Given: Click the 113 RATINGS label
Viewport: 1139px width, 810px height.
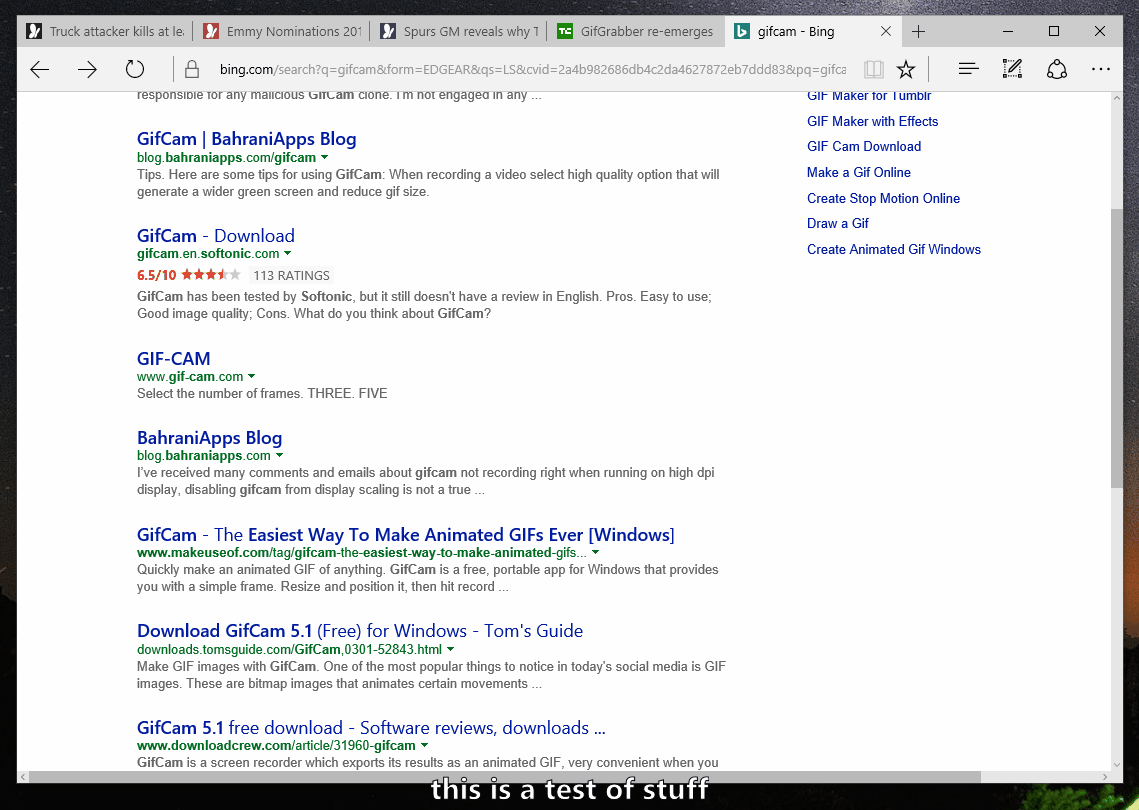Looking at the screenshot, I should 291,275.
